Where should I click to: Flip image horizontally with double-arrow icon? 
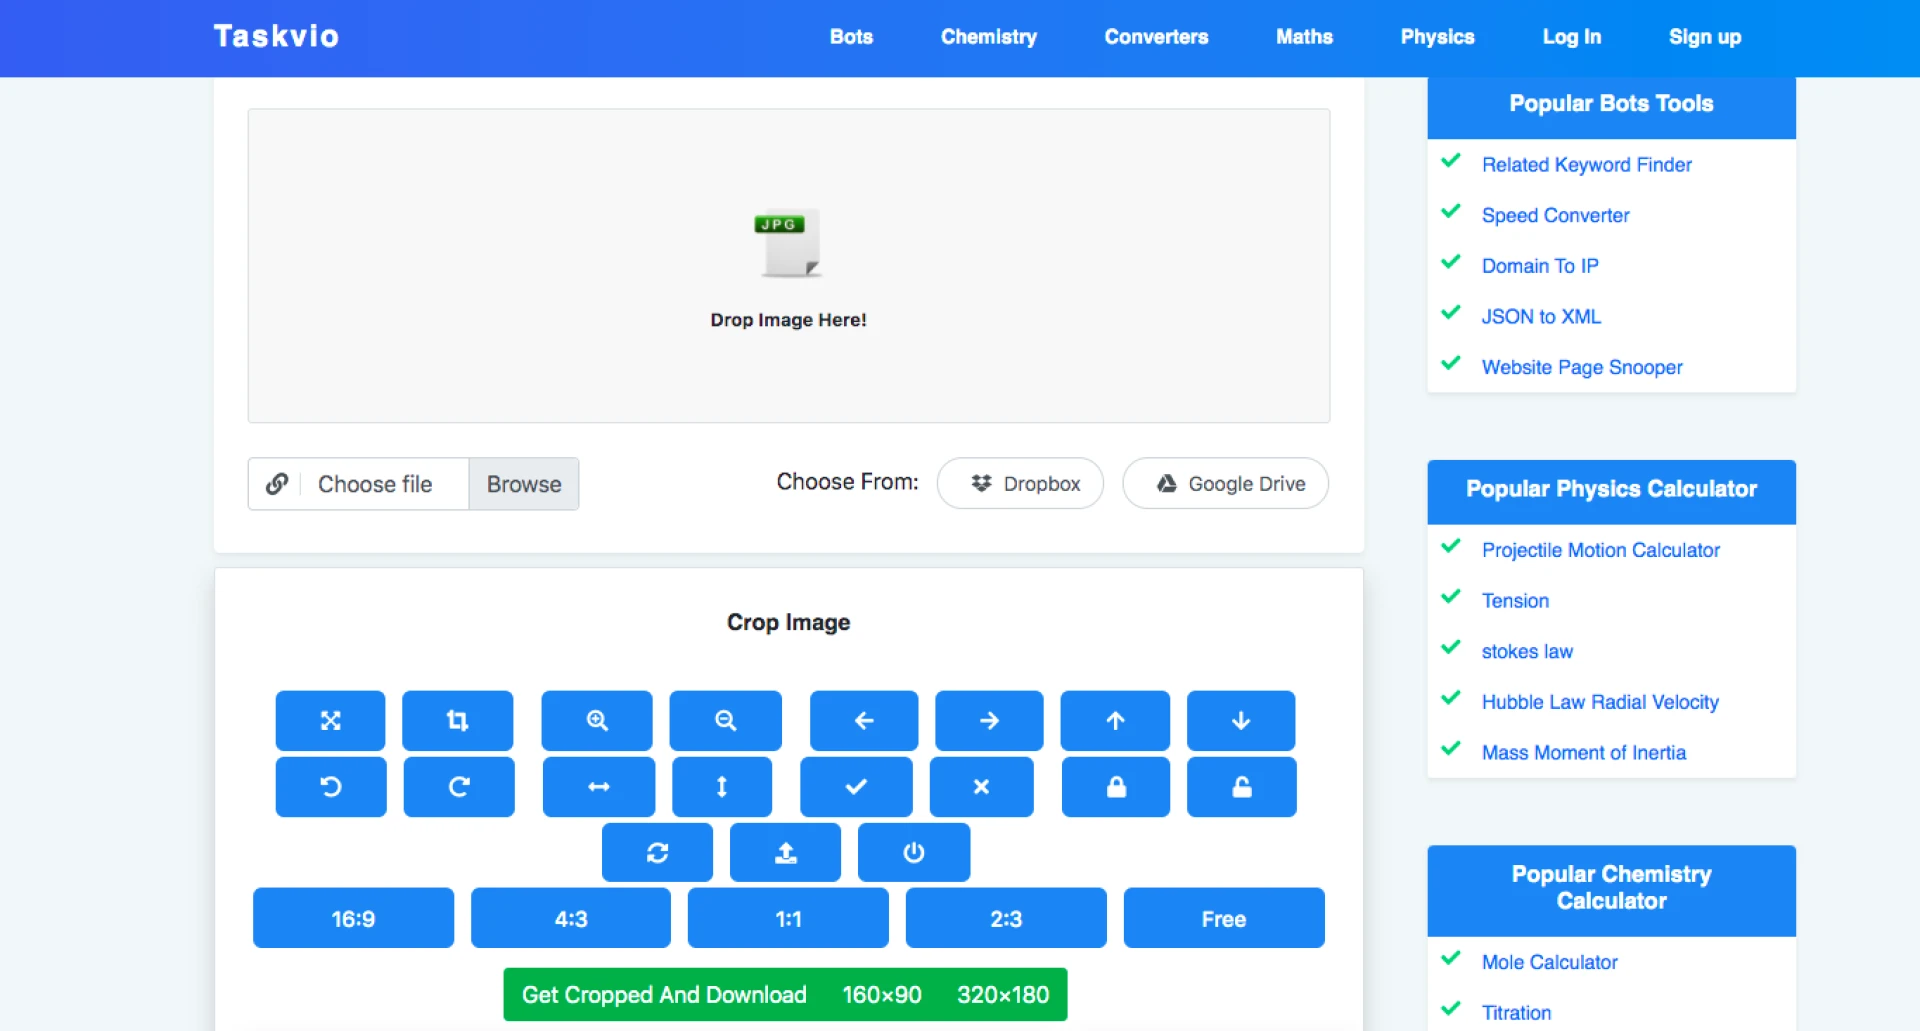tap(598, 787)
